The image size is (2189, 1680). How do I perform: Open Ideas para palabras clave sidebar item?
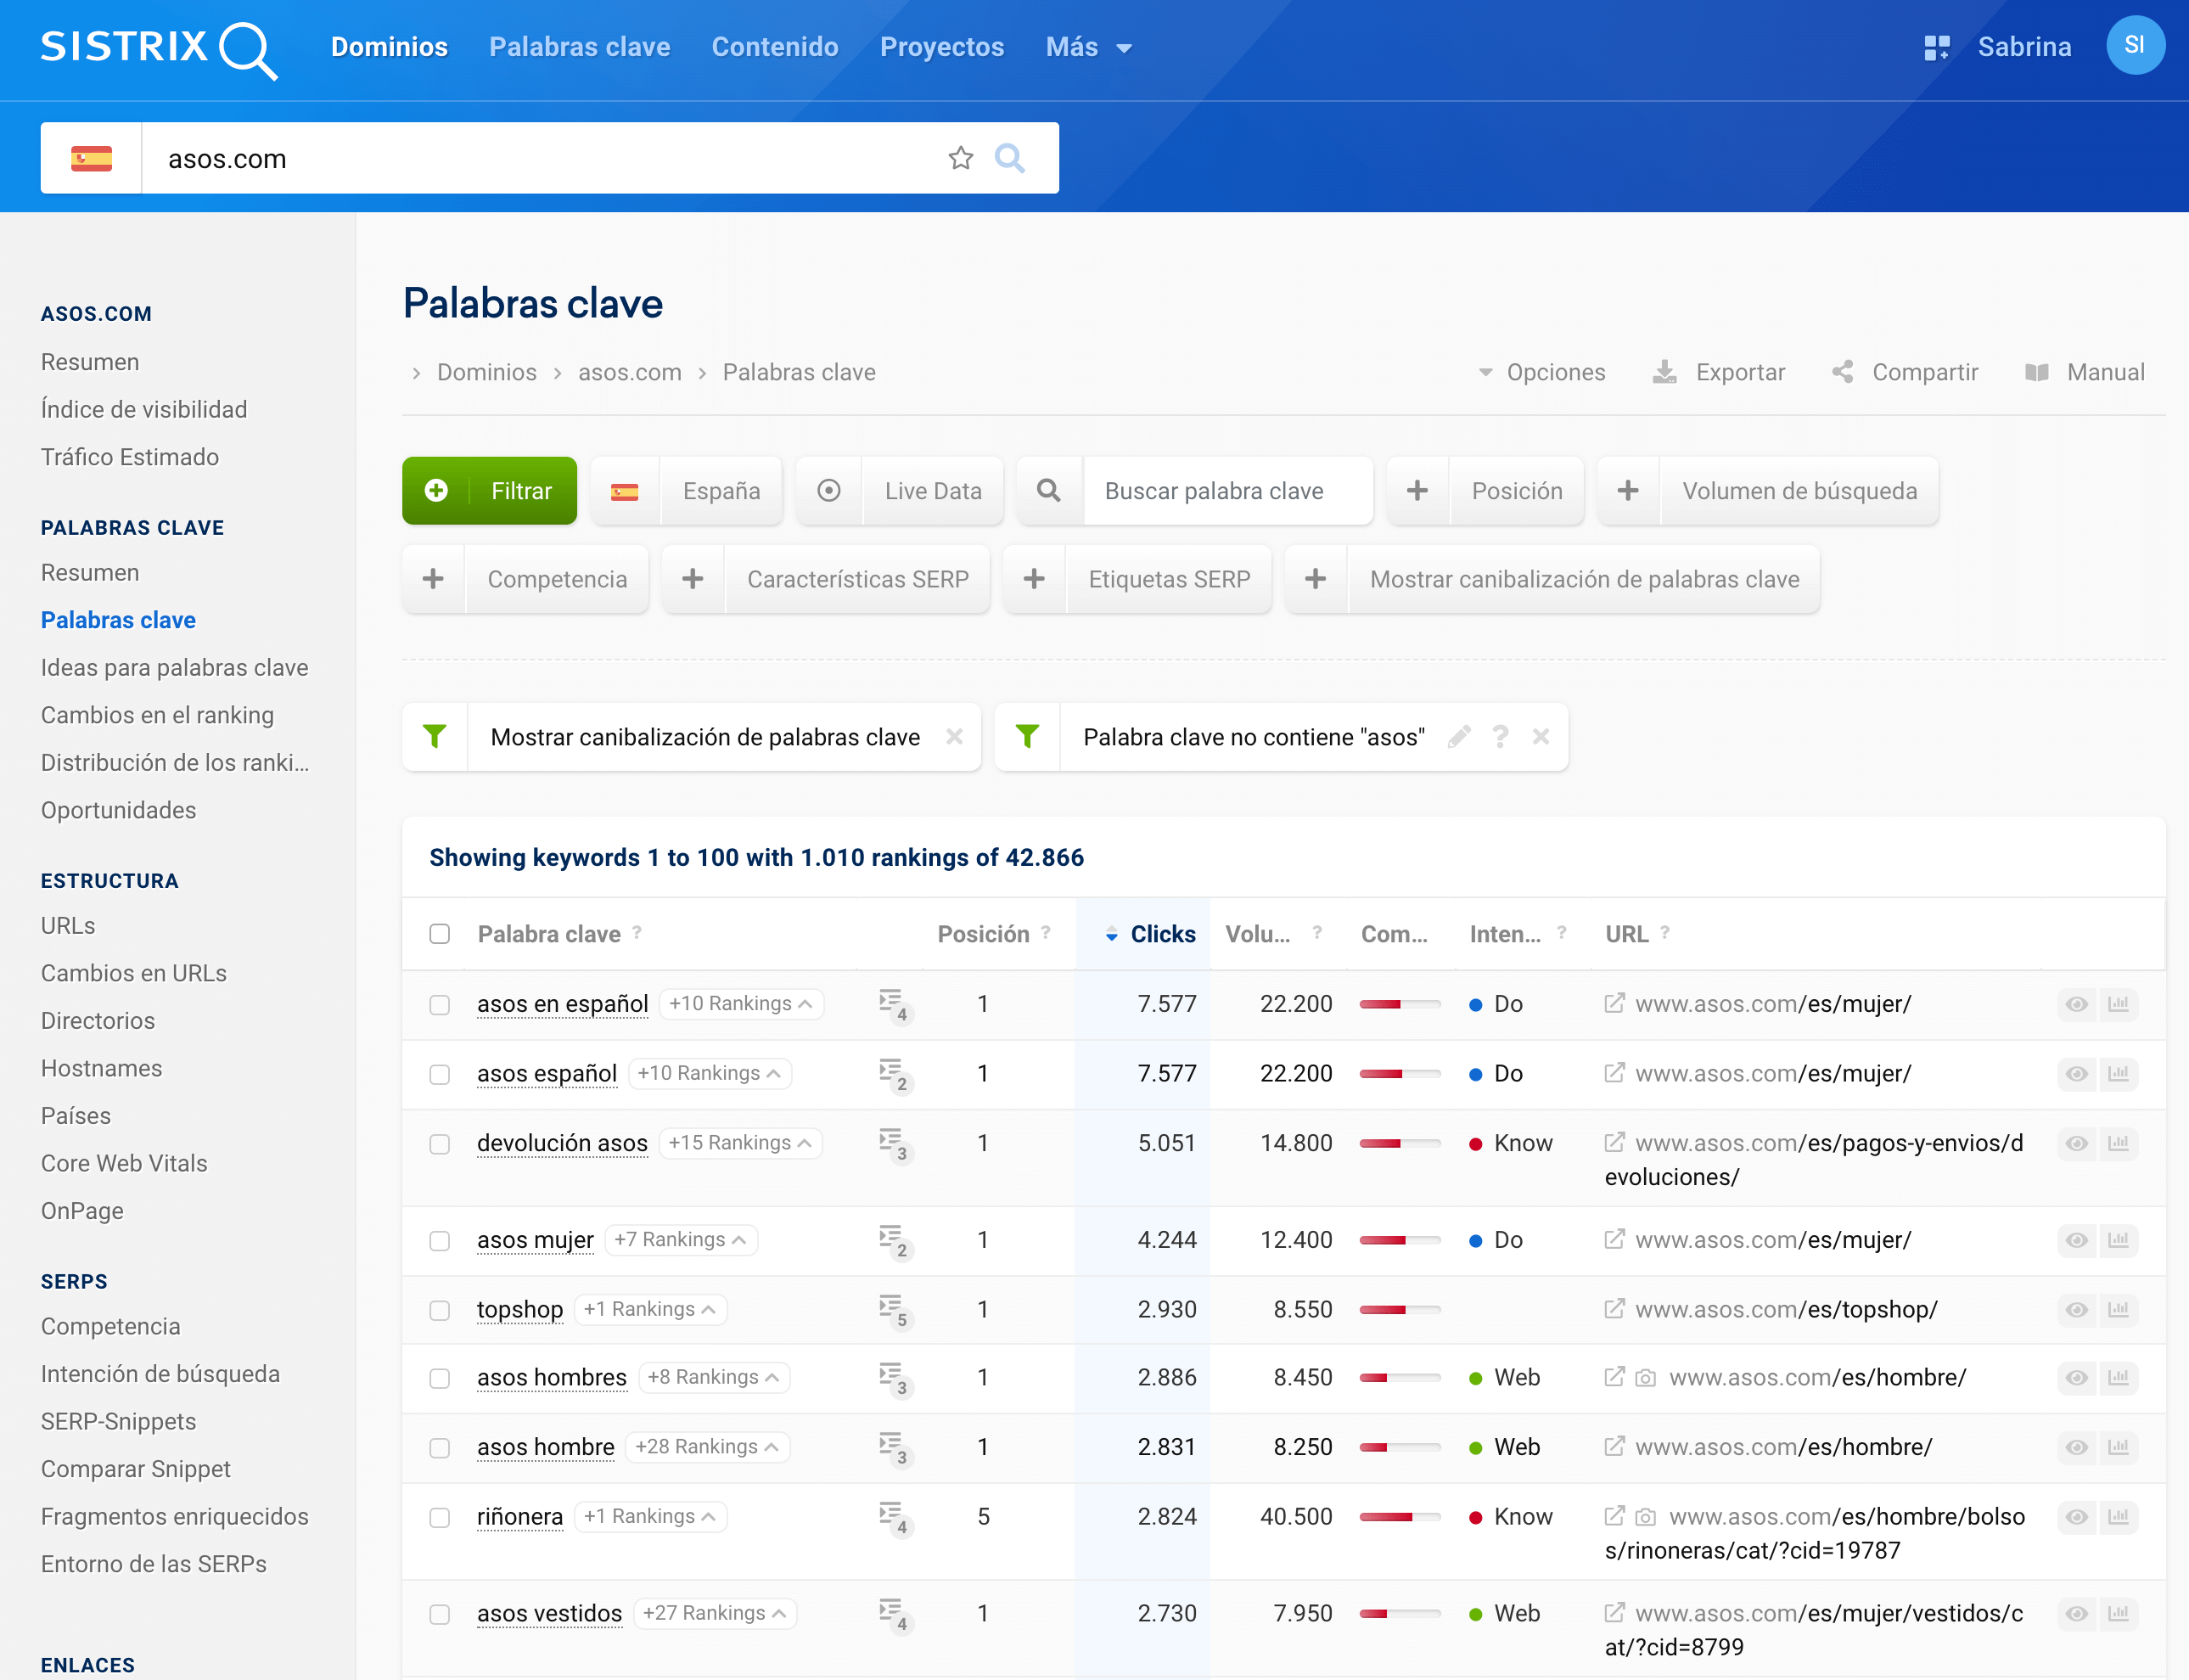pos(174,667)
